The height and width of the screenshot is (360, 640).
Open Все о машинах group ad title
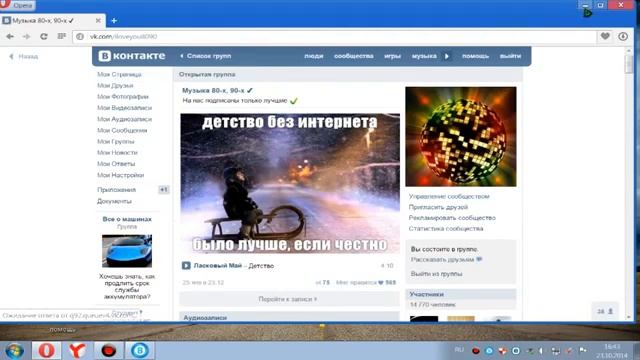click(127, 219)
